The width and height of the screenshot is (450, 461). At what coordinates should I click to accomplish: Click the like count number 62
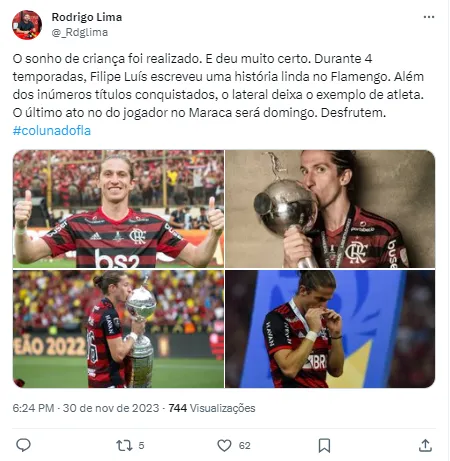(245, 446)
